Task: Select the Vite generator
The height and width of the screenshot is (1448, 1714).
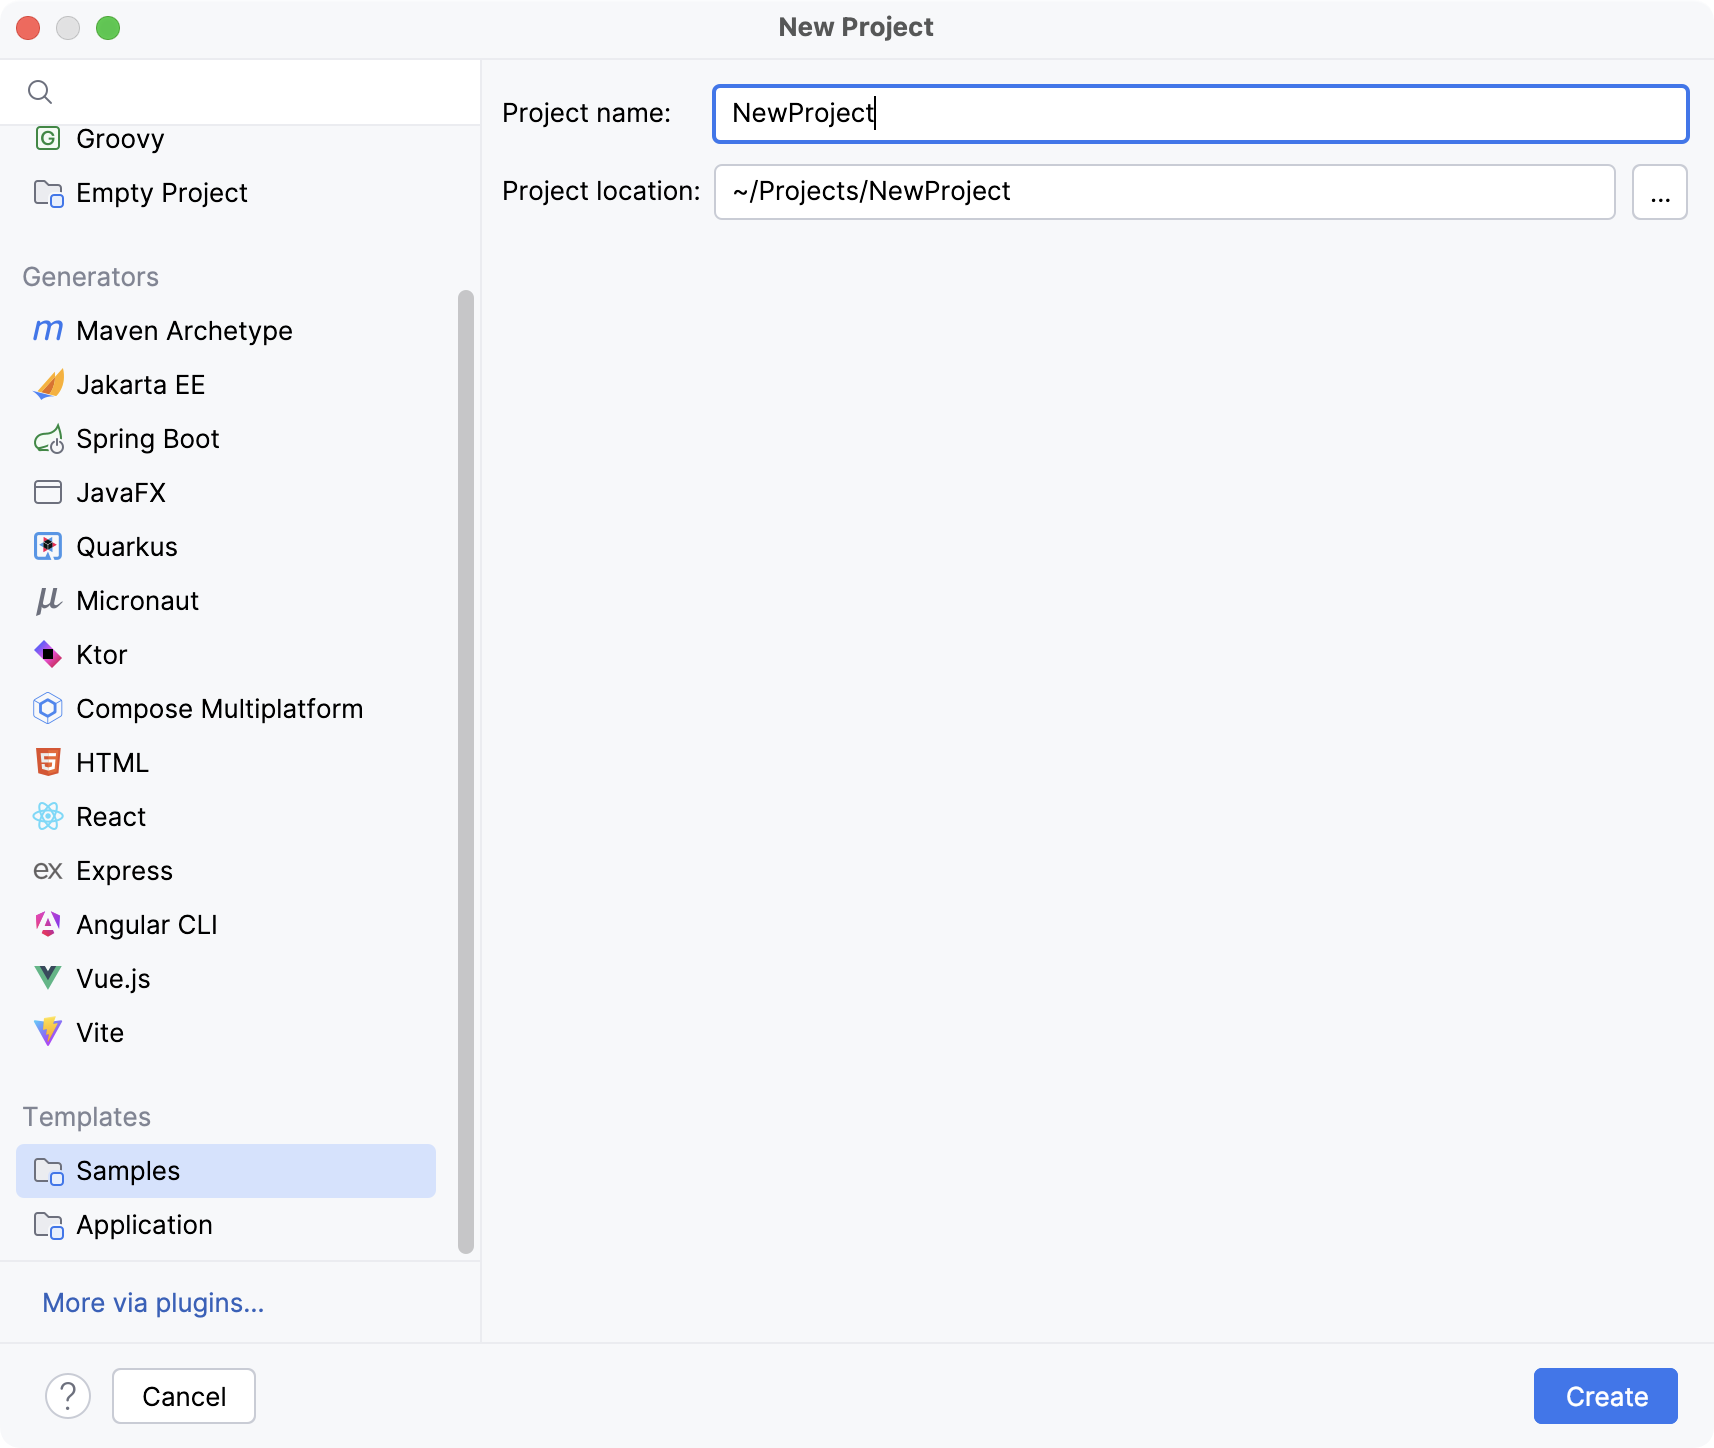Action: pos(99,1032)
